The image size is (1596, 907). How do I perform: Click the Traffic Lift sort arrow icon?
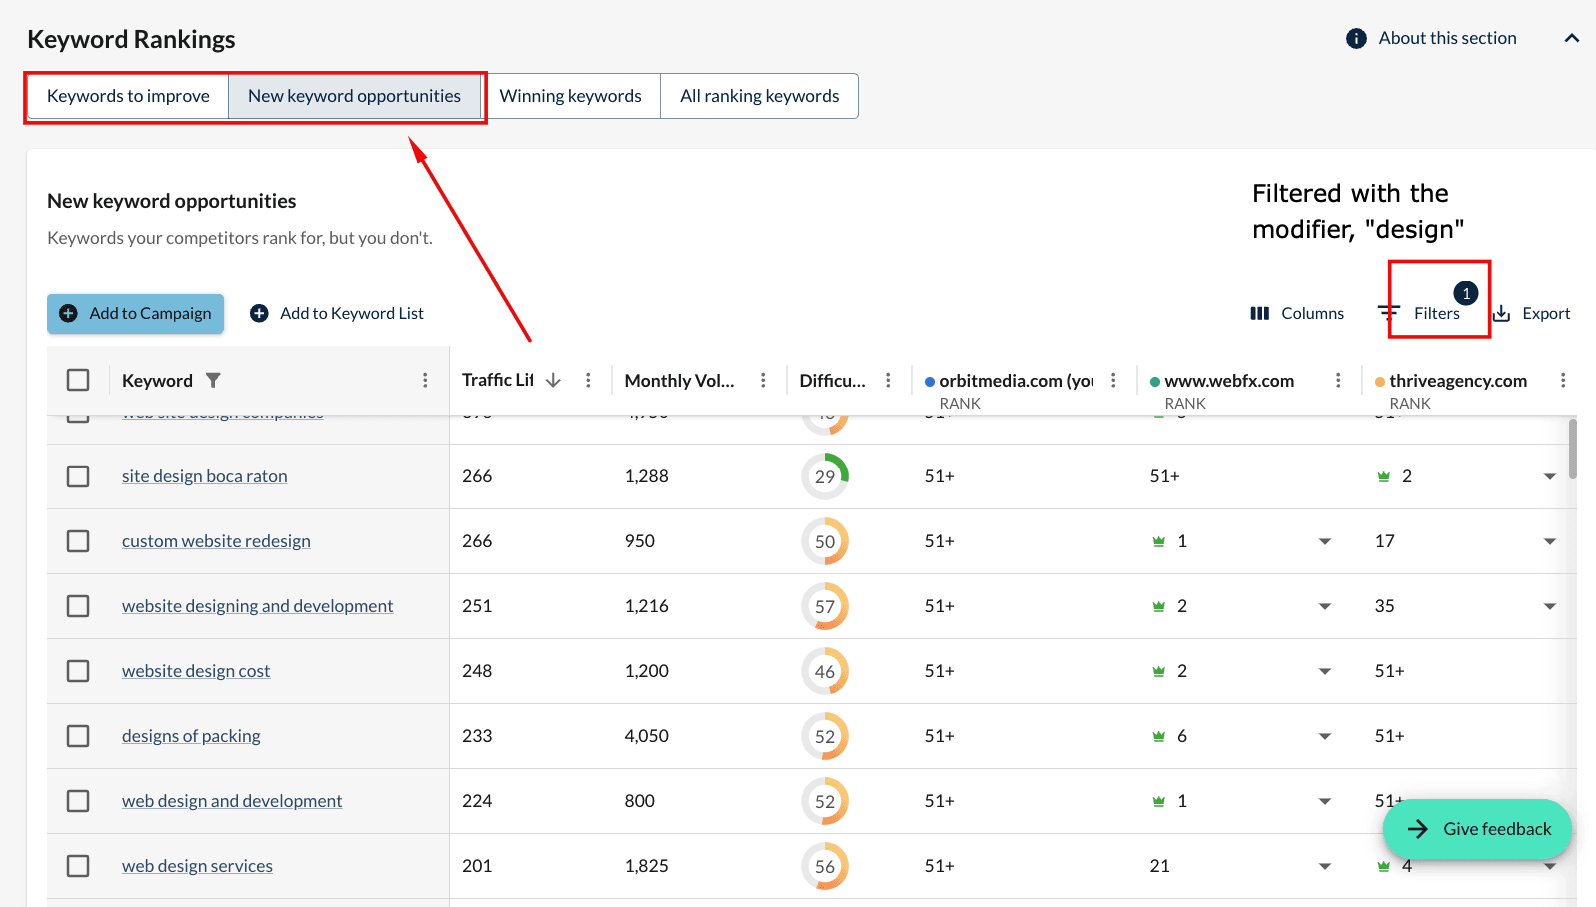553,380
